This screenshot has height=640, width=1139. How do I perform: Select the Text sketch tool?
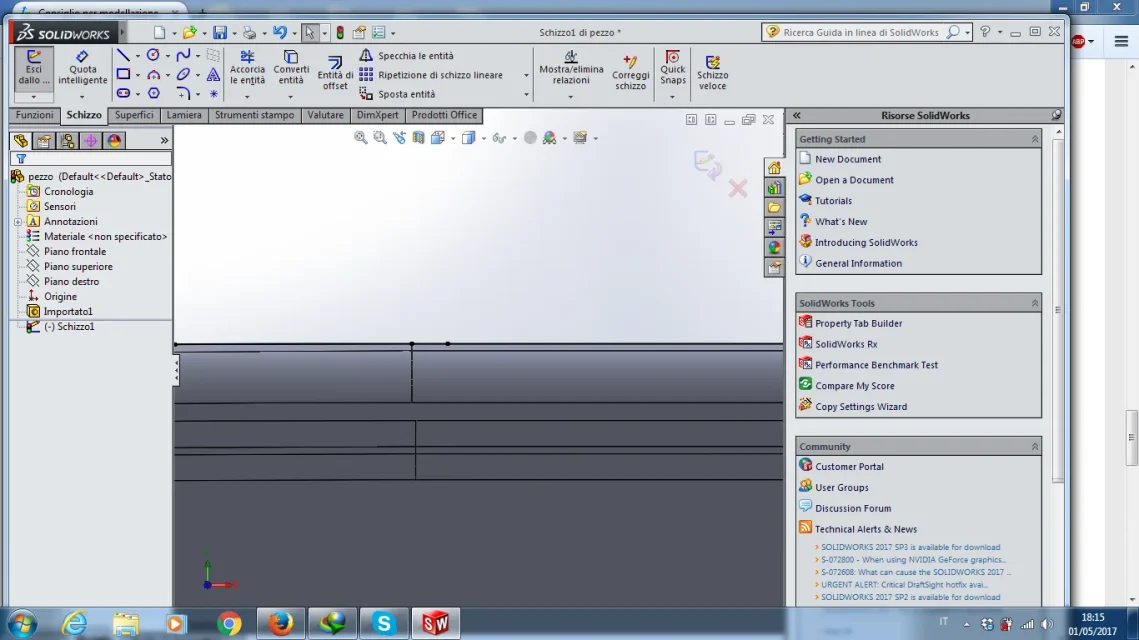tap(213, 74)
